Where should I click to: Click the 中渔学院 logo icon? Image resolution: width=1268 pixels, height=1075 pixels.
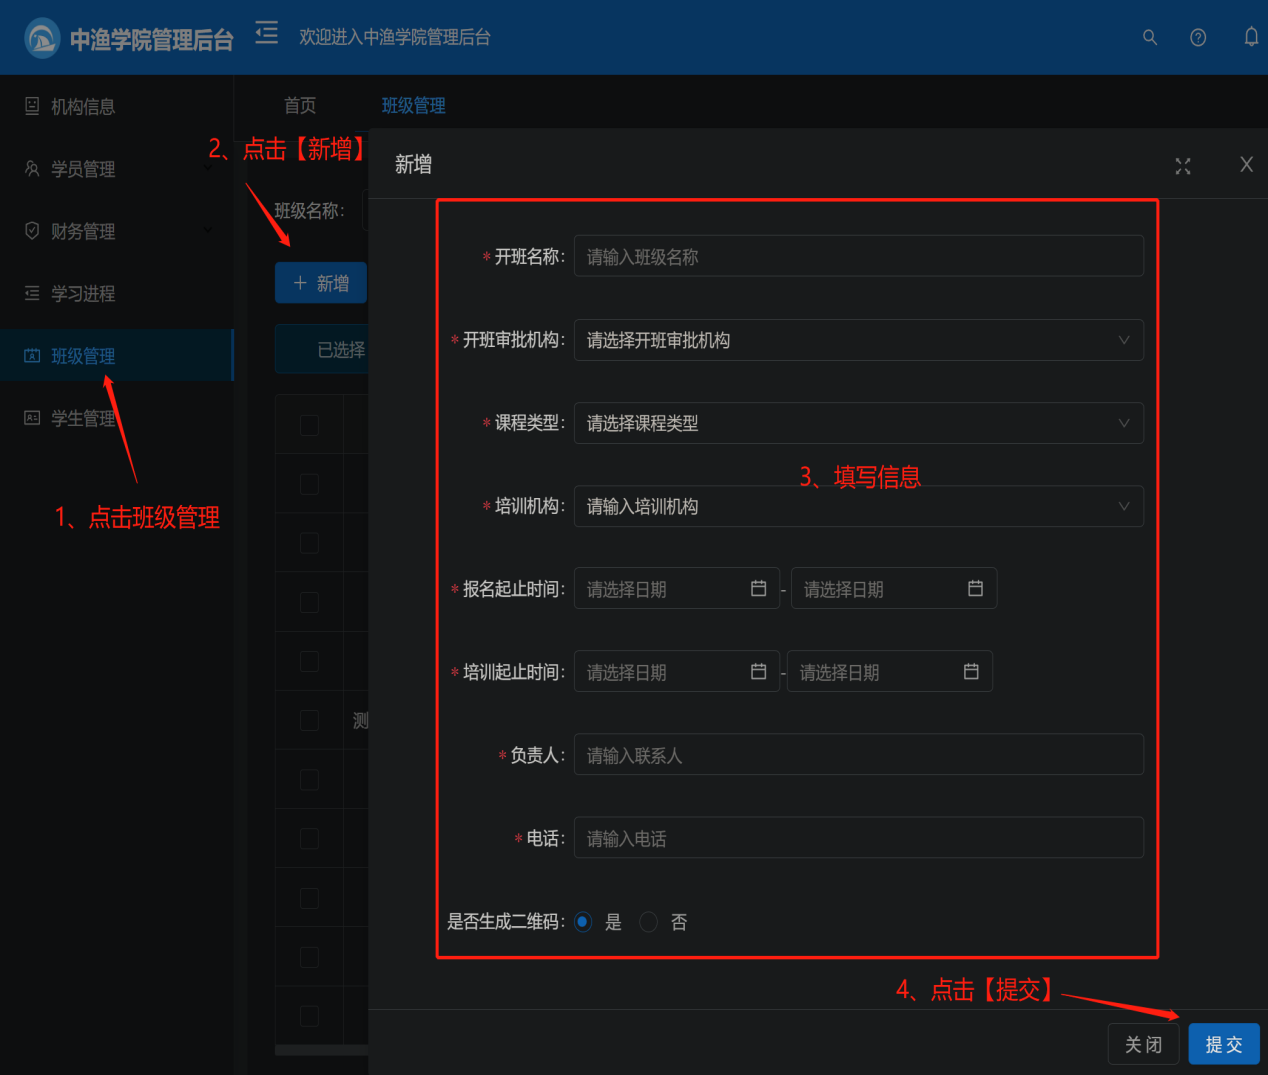click(42, 38)
